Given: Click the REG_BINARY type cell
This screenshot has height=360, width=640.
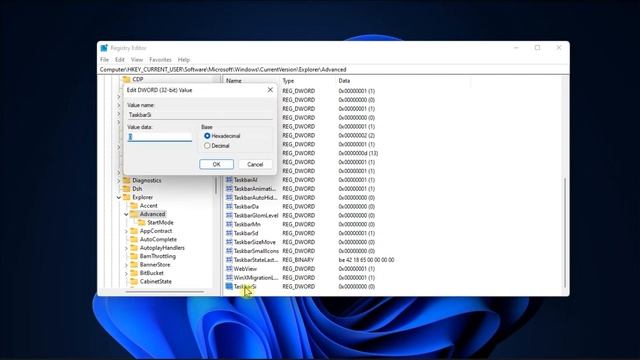Looking at the screenshot, I should tap(298, 260).
